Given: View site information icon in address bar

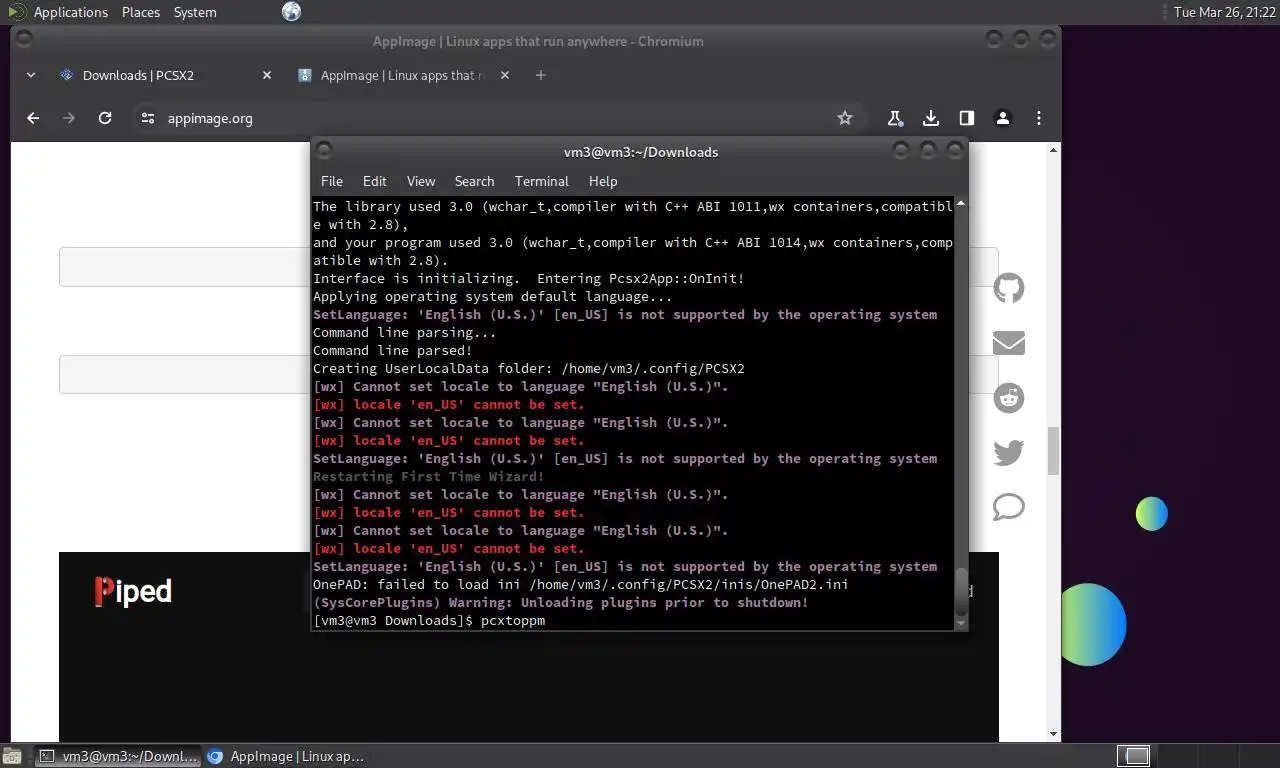Looking at the screenshot, I should coord(148,118).
